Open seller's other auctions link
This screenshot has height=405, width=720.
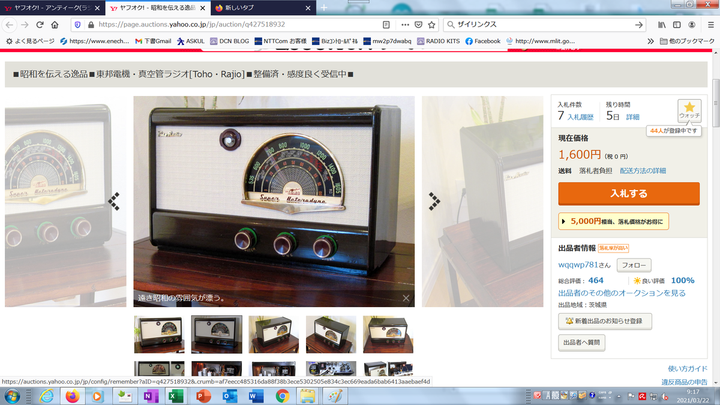[x=621, y=293]
